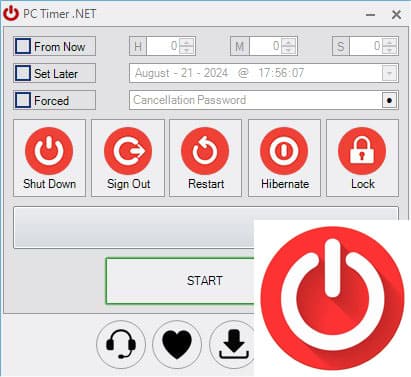Click the heart donate icon

pos(177,344)
